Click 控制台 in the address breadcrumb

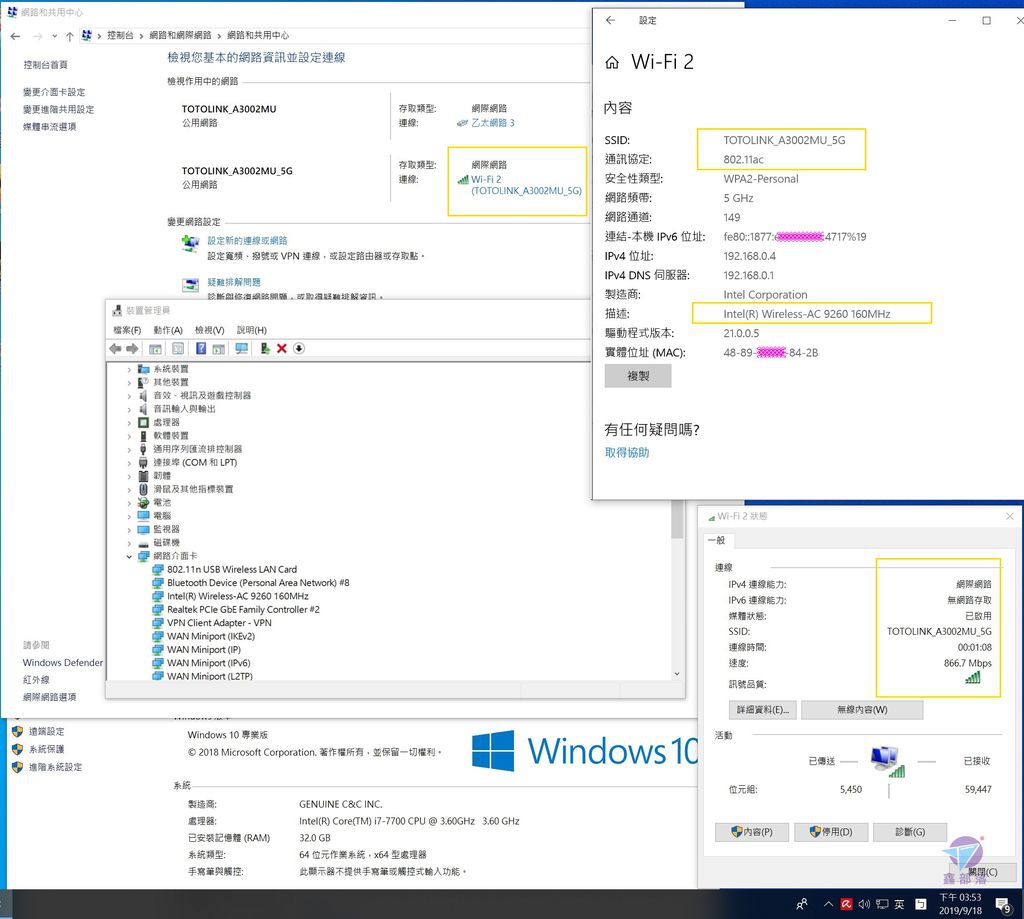click(120, 36)
